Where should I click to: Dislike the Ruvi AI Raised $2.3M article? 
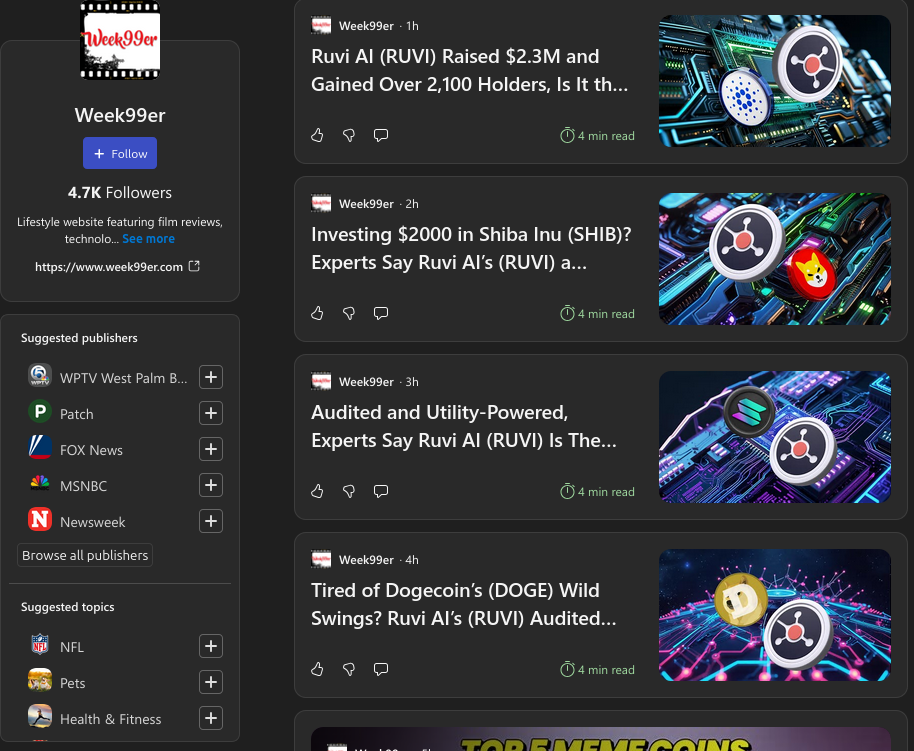[349, 135]
